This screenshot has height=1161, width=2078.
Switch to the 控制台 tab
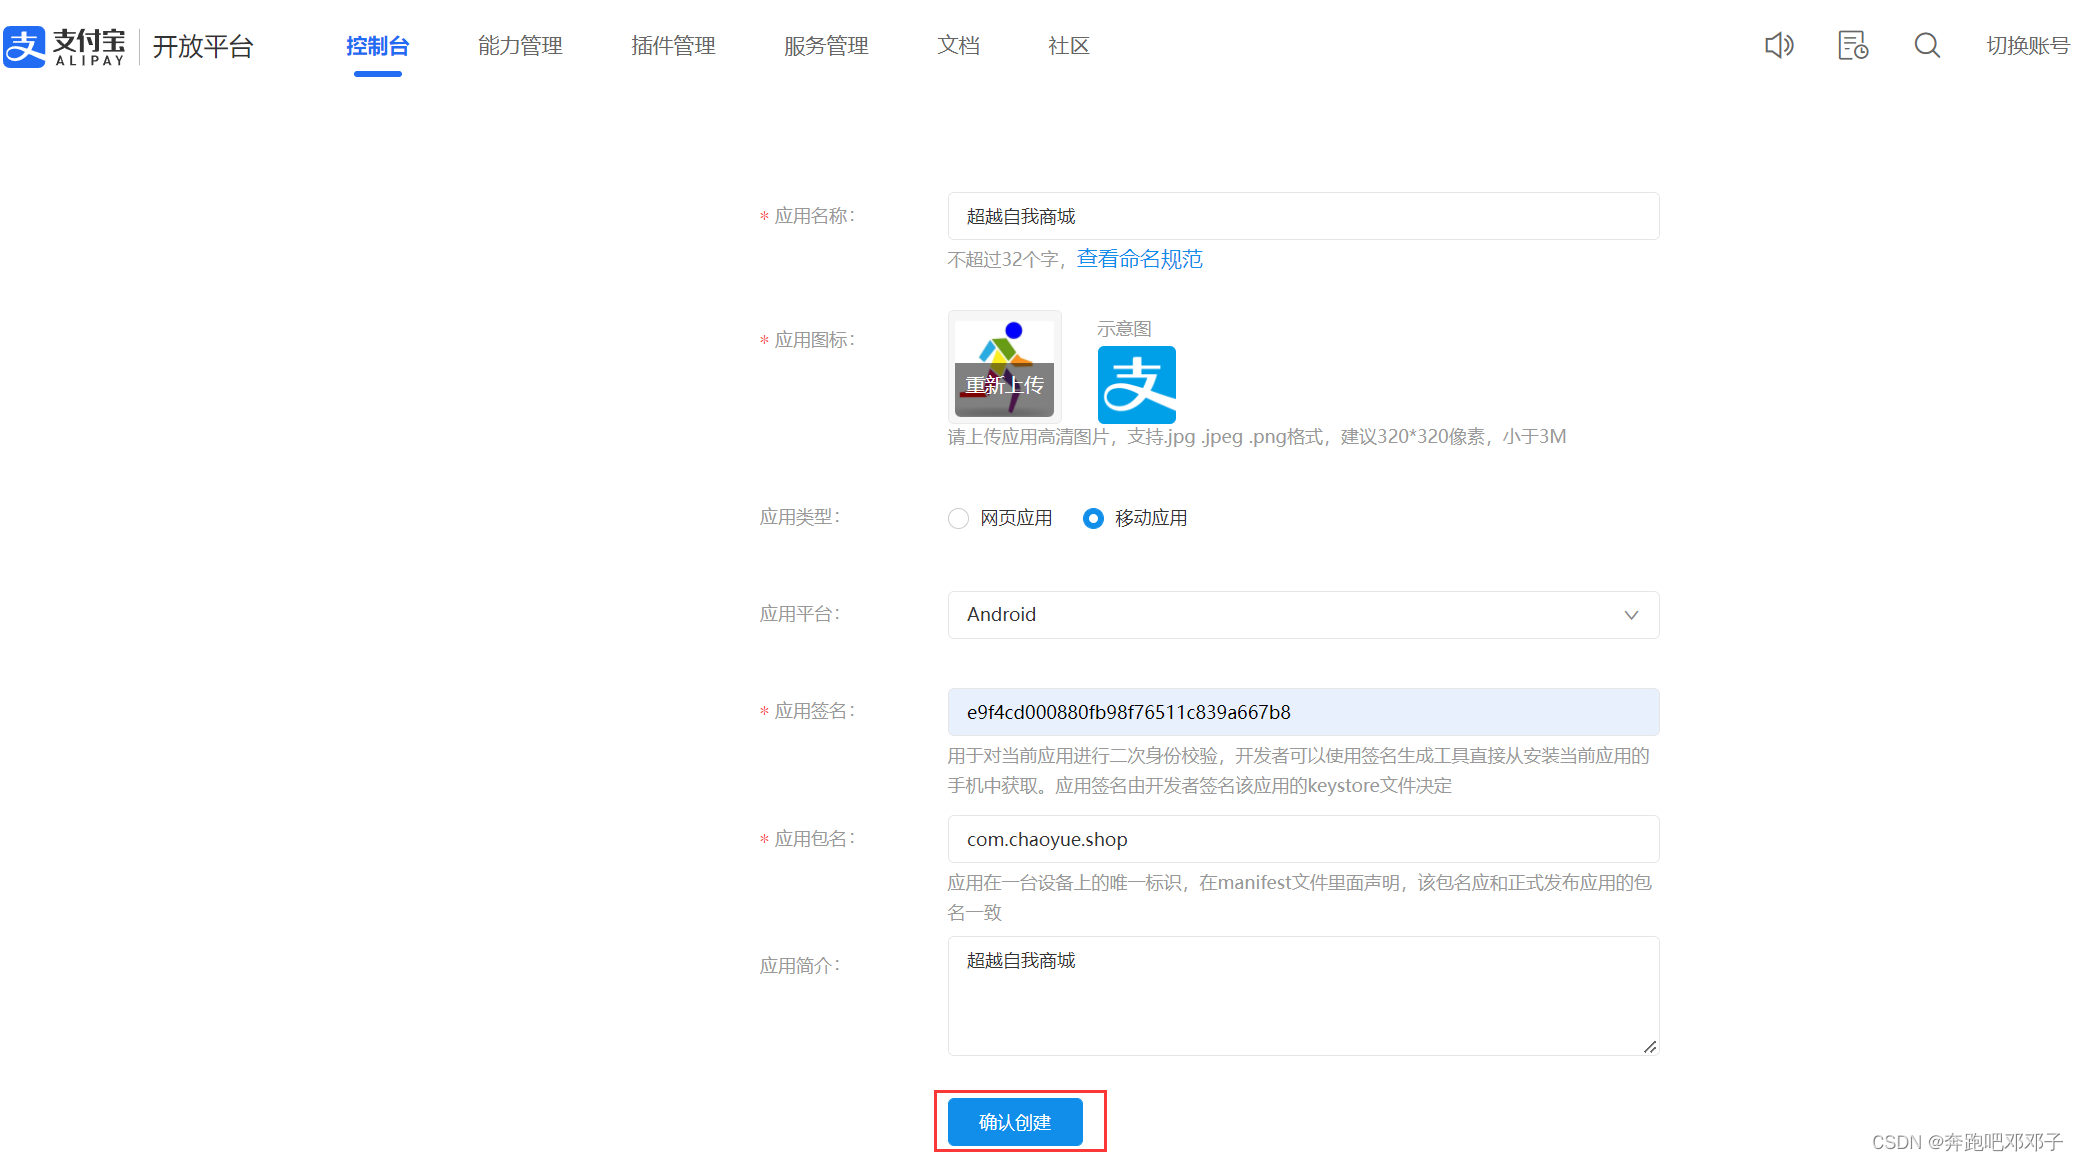coord(377,46)
